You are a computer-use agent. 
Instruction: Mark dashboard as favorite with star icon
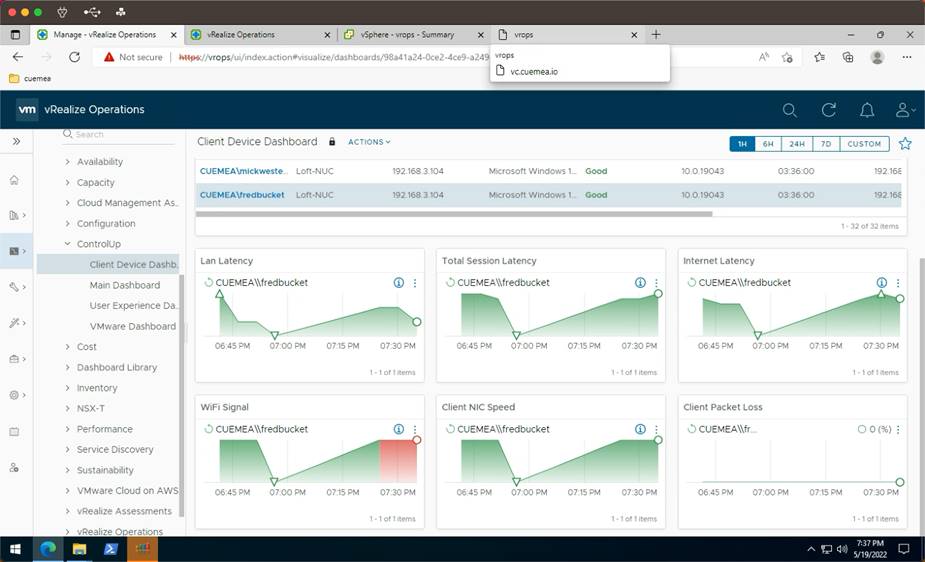pyautogui.click(x=905, y=143)
